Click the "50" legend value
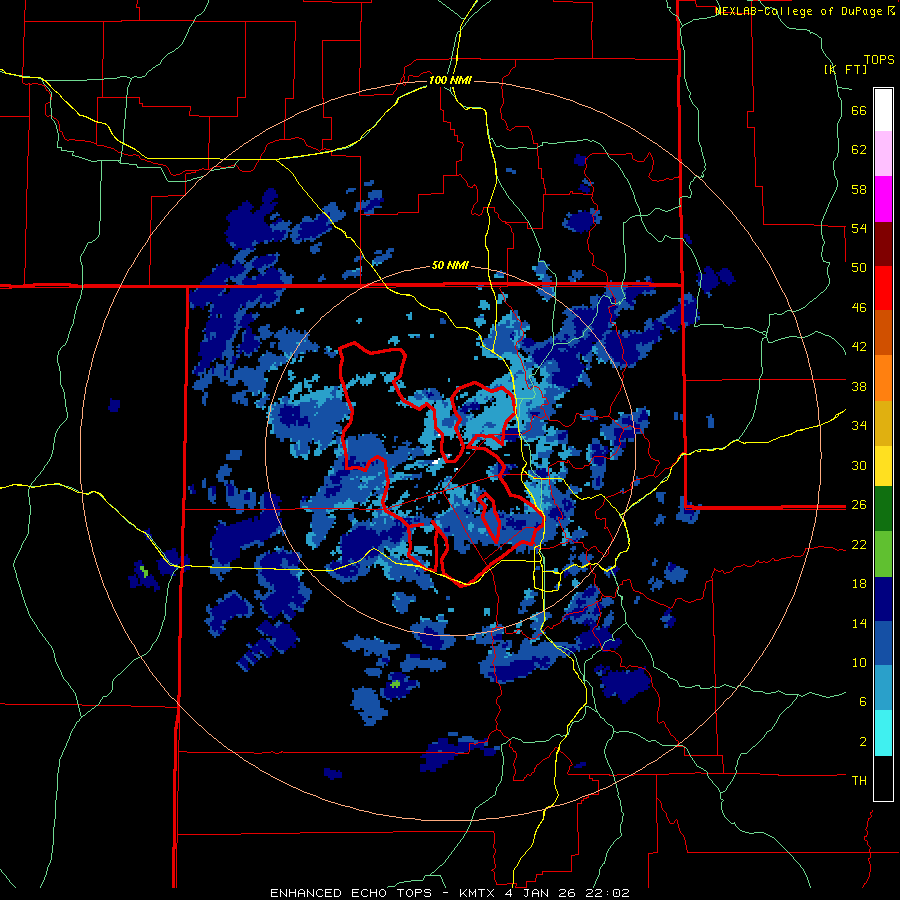The image size is (900, 900). pos(859,267)
